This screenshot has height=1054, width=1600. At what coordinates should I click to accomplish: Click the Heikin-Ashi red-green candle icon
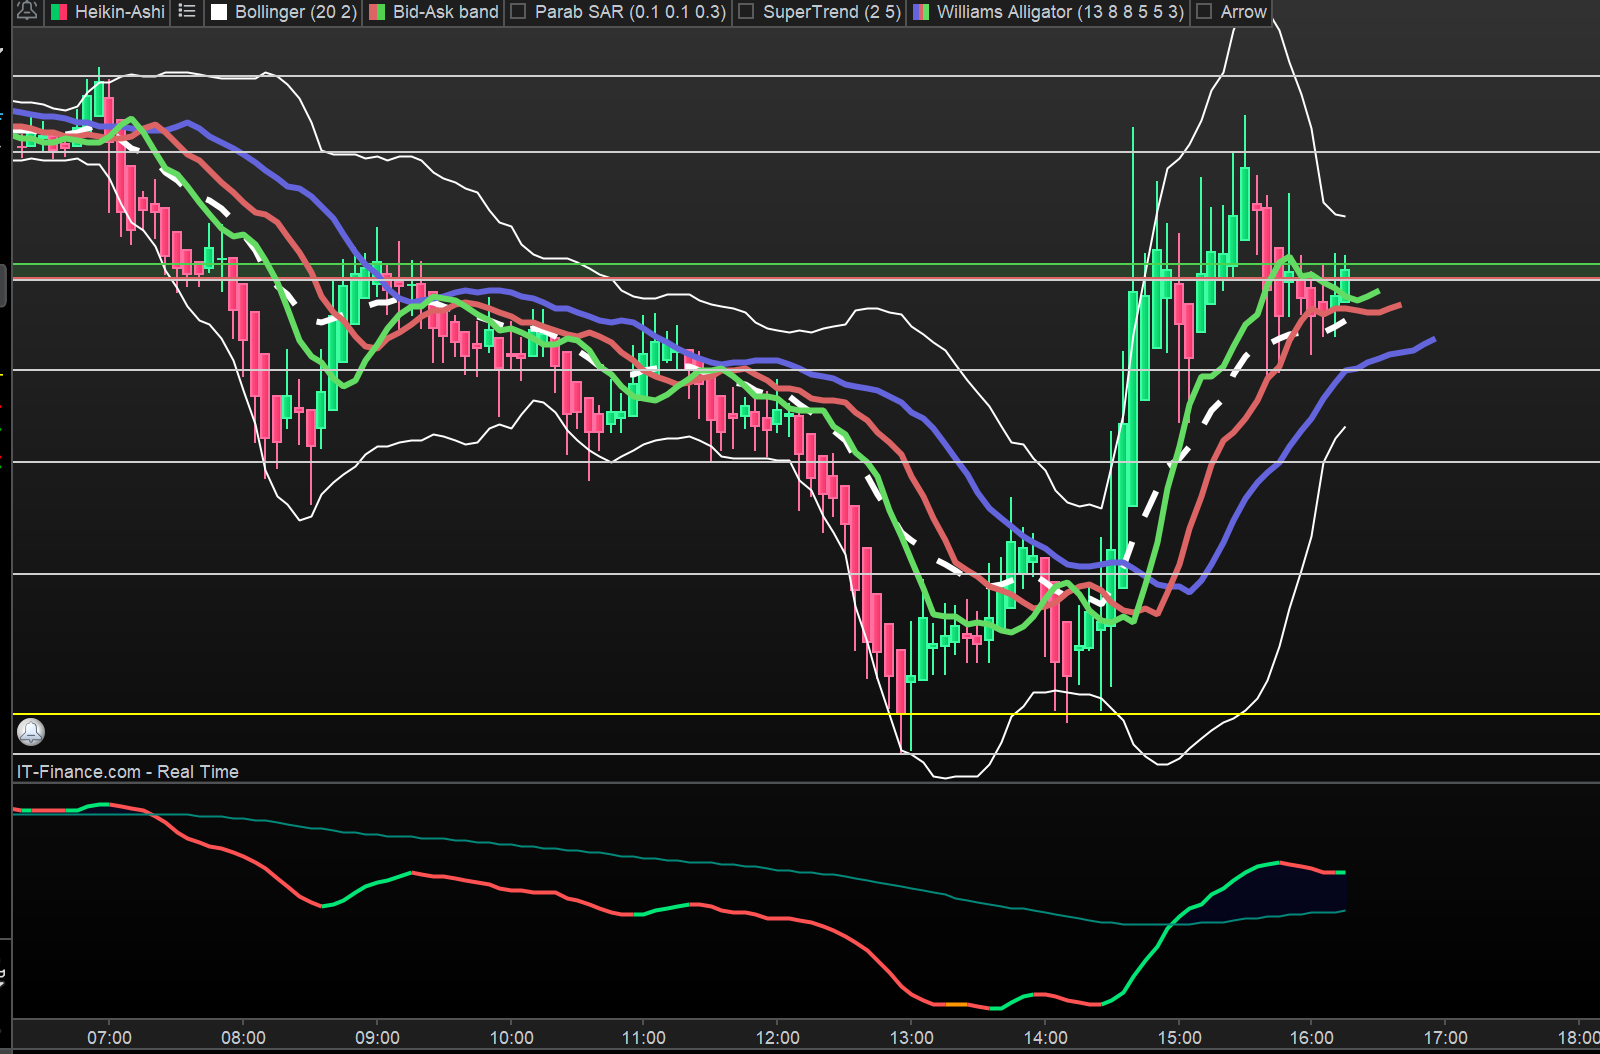click(x=60, y=12)
